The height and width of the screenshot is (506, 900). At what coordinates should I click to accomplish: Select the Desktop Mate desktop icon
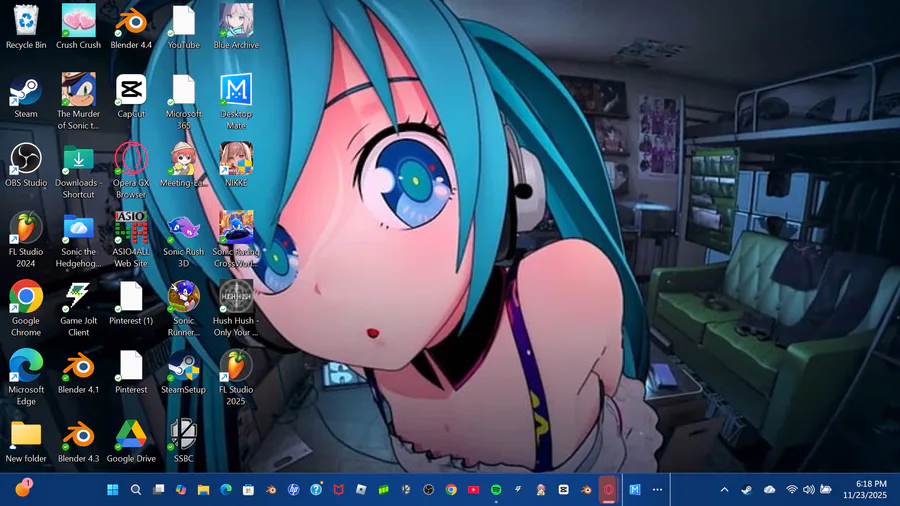click(236, 102)
